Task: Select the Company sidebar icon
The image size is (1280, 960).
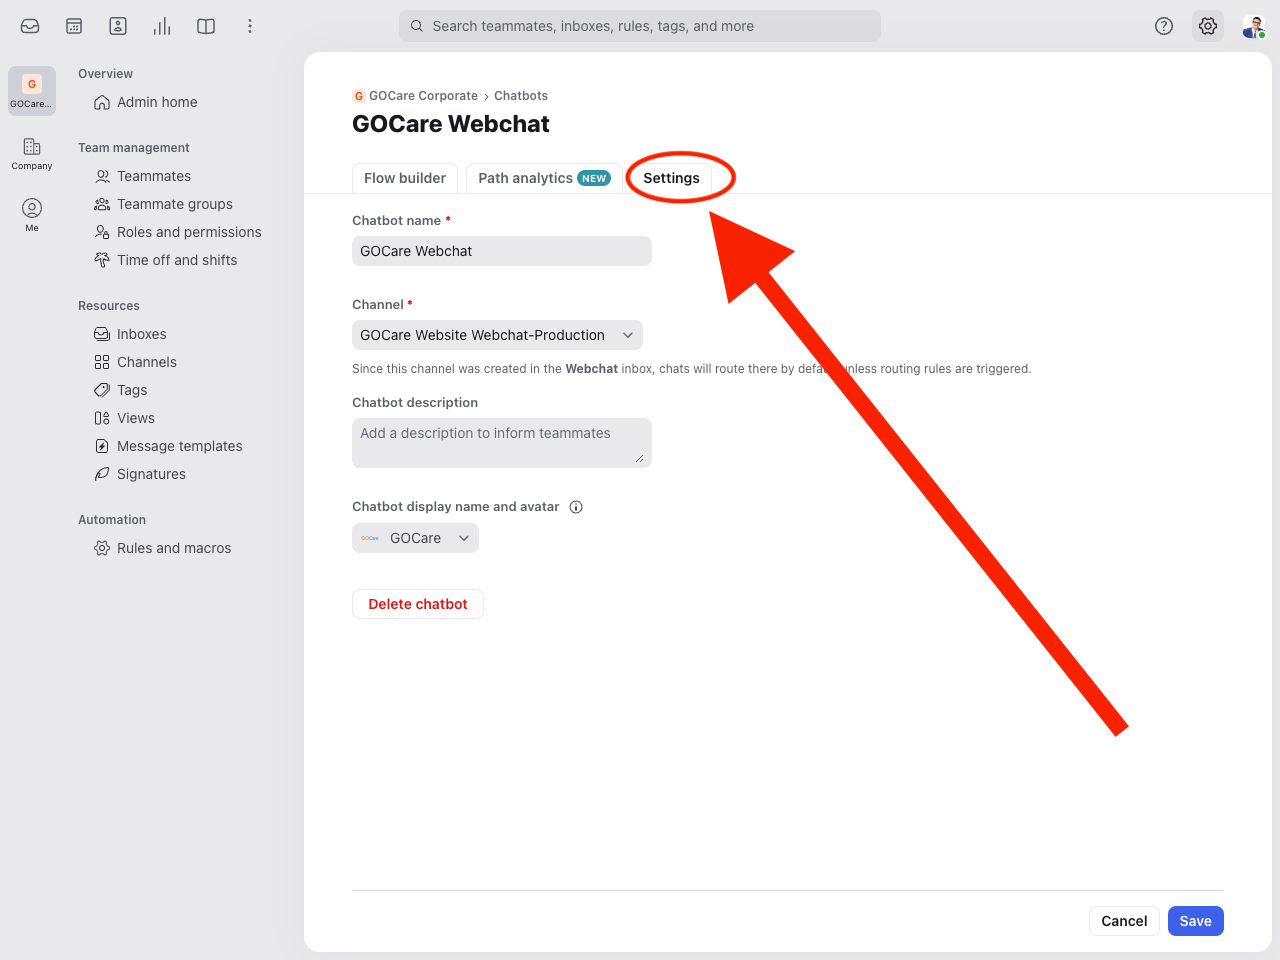Action: (32, 153)
